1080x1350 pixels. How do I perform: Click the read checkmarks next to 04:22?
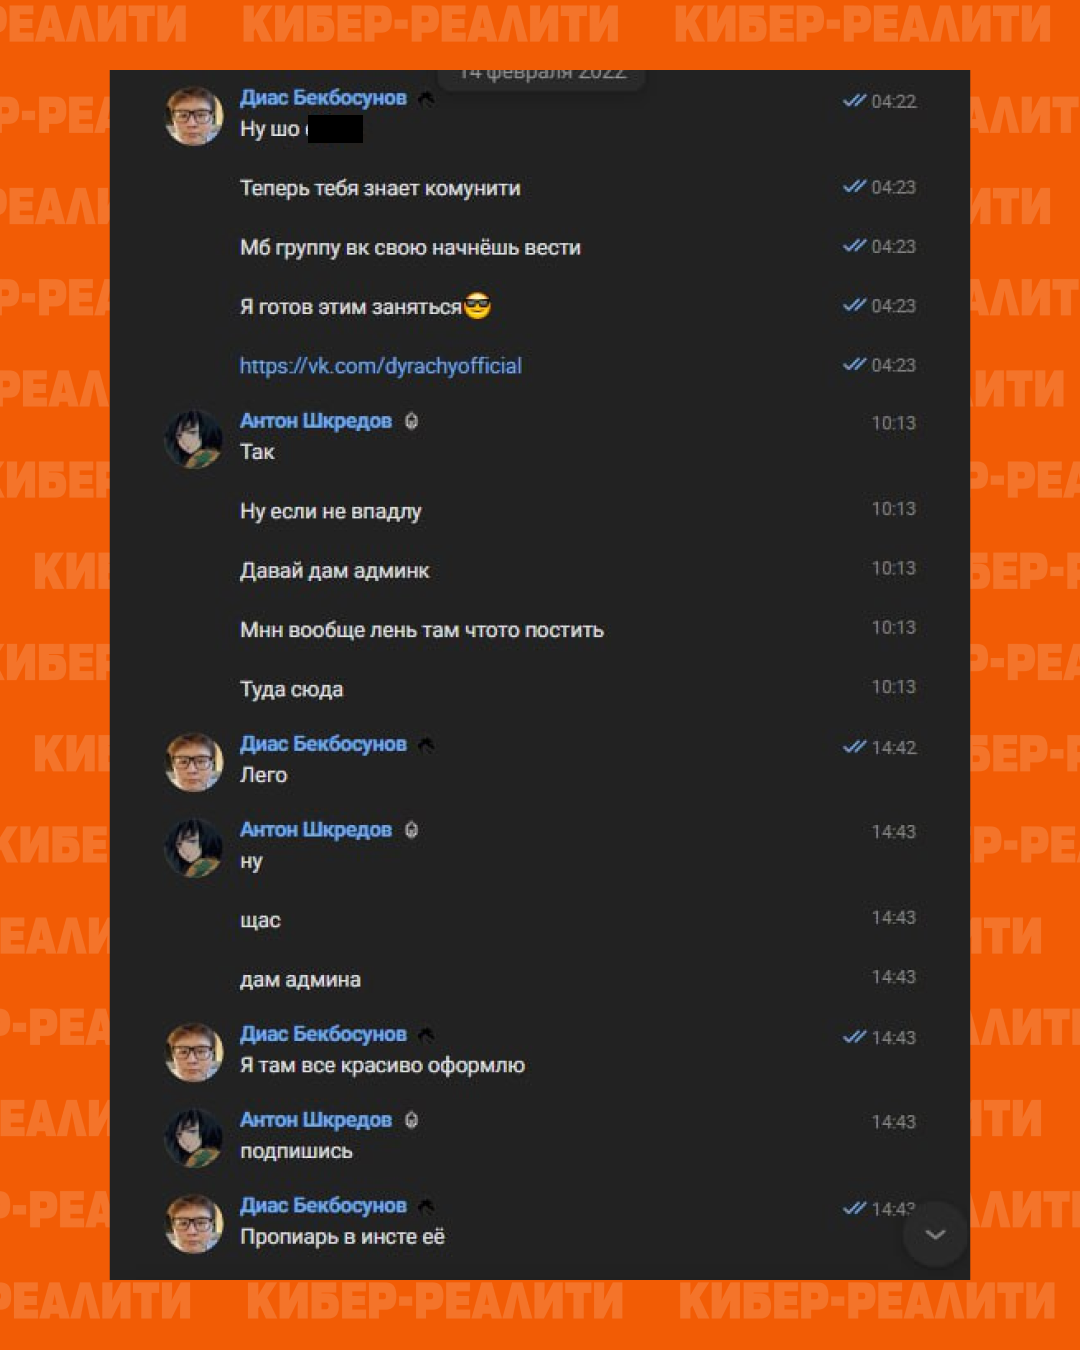click(854, 100)
